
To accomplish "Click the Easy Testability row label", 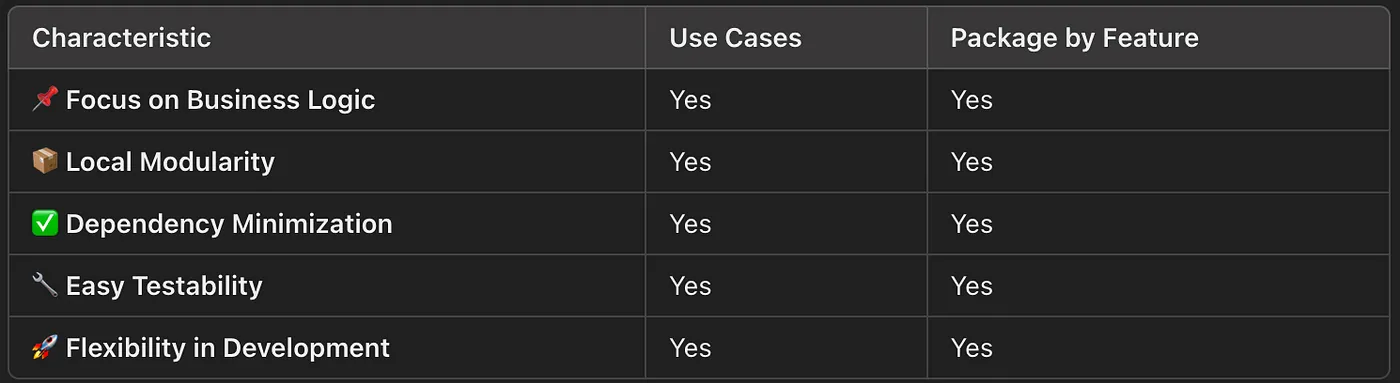I will click(164, 286).
